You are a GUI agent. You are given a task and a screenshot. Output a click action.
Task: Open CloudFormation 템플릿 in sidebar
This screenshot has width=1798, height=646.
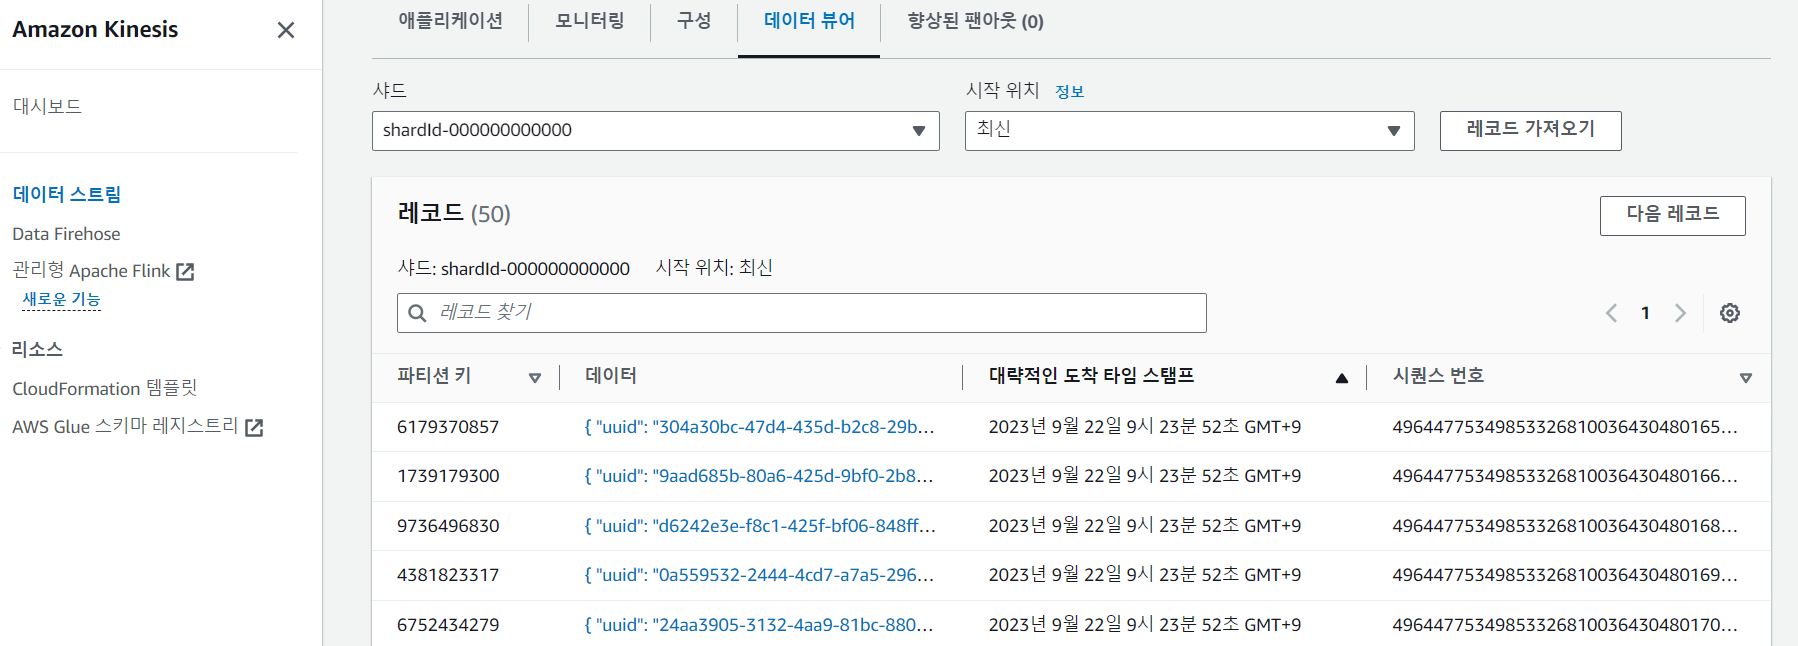[x=104, y=388]
